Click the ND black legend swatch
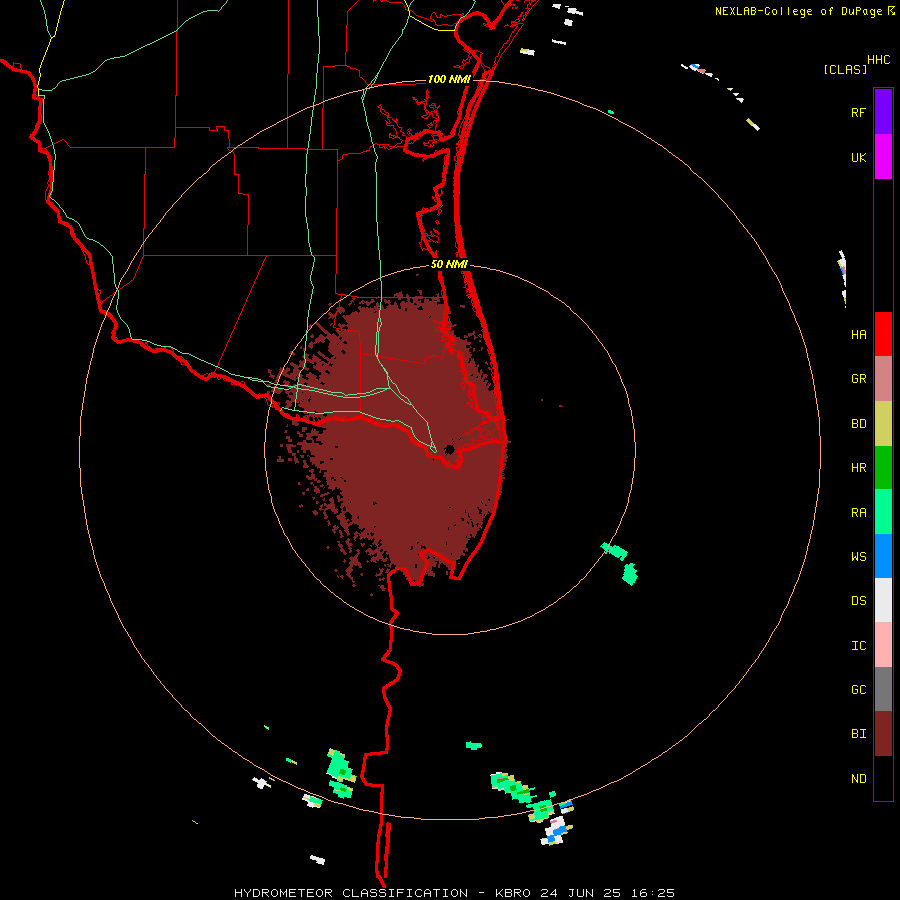 [883, 778]
